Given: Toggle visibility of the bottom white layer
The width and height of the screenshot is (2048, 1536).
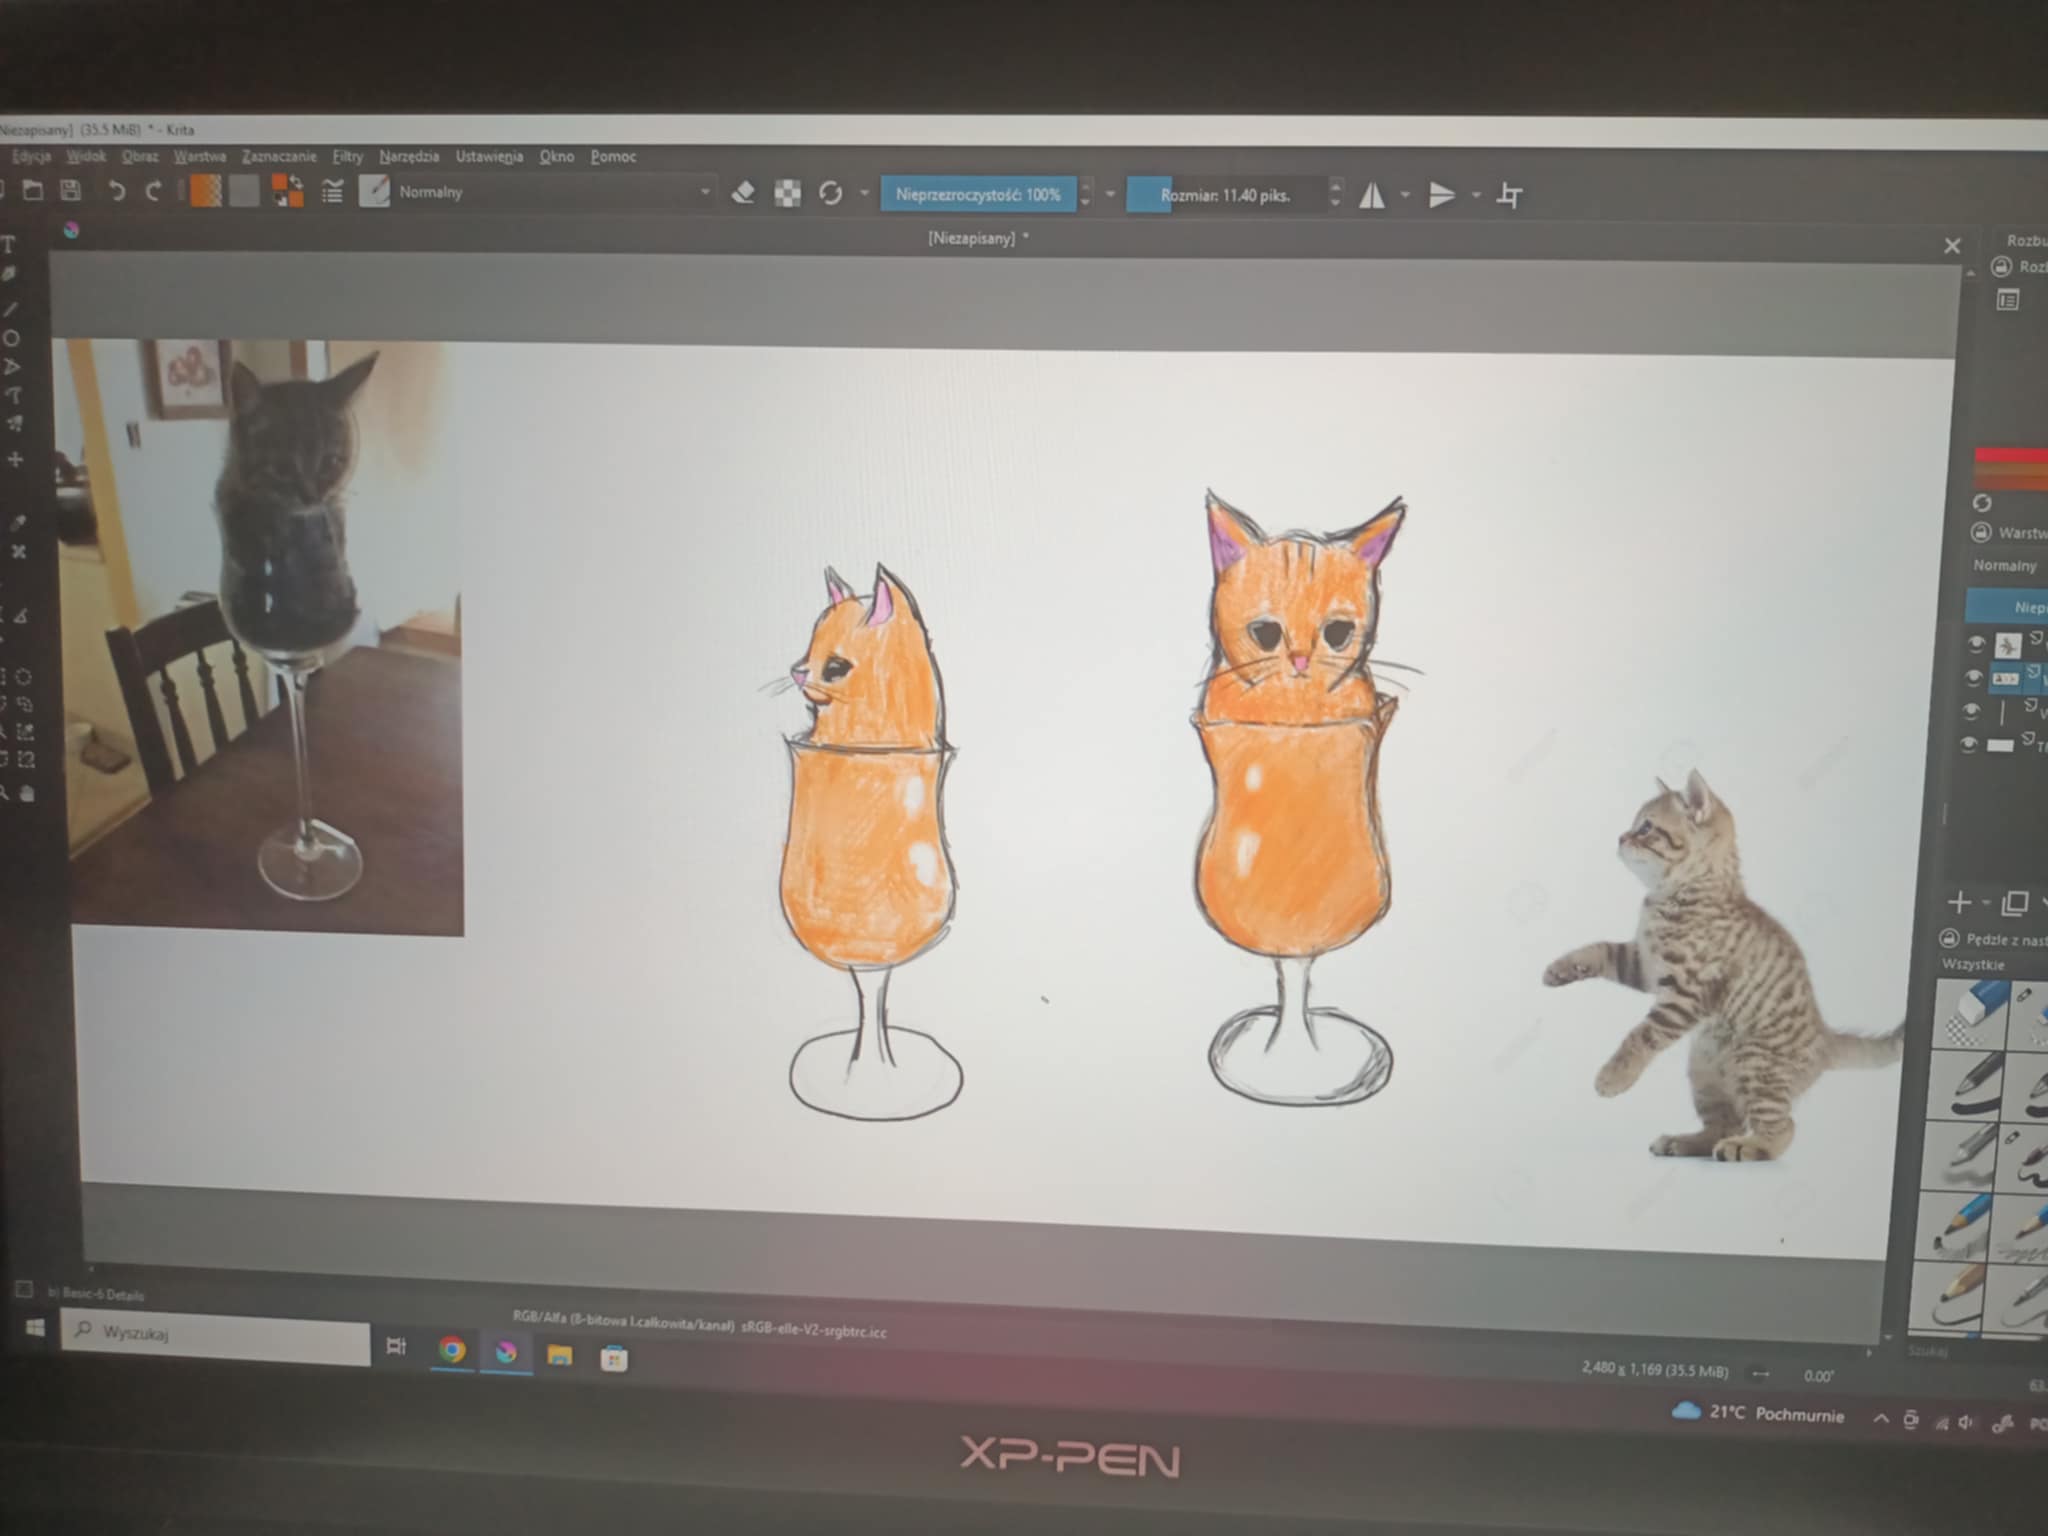Looking at the screenshot, I should pyautogui.click(x=1969, y=744).
